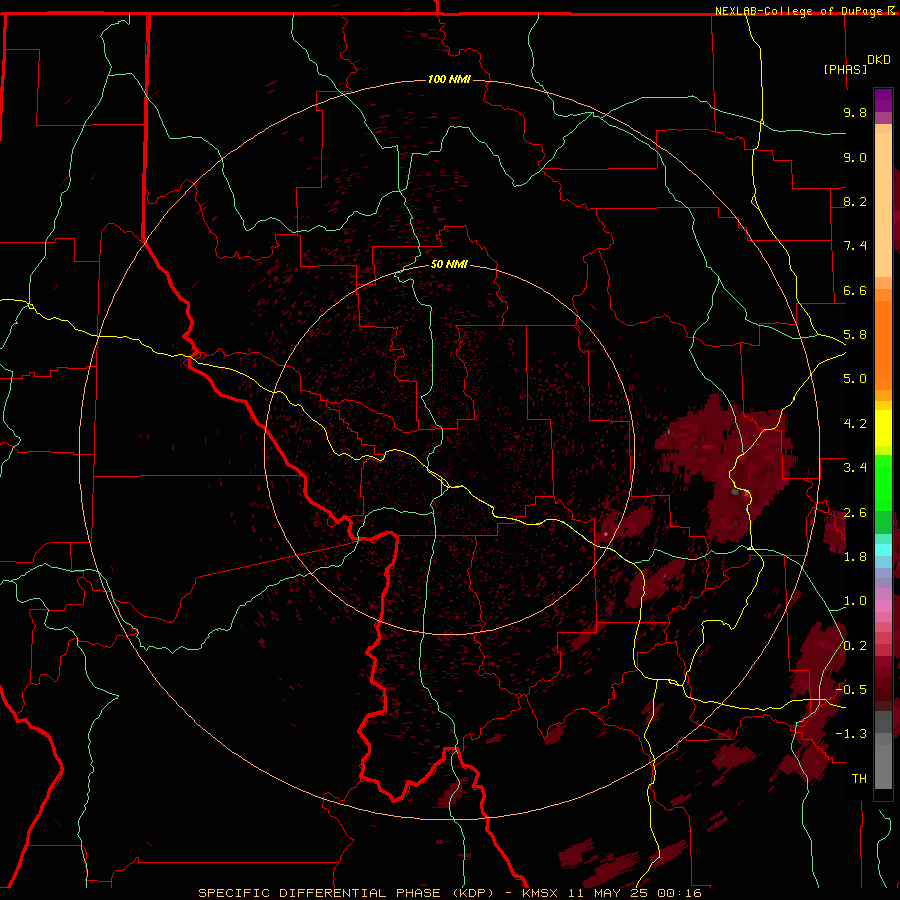Click the 3.4 scale value
Screen dimensions: 900x900
855,468
